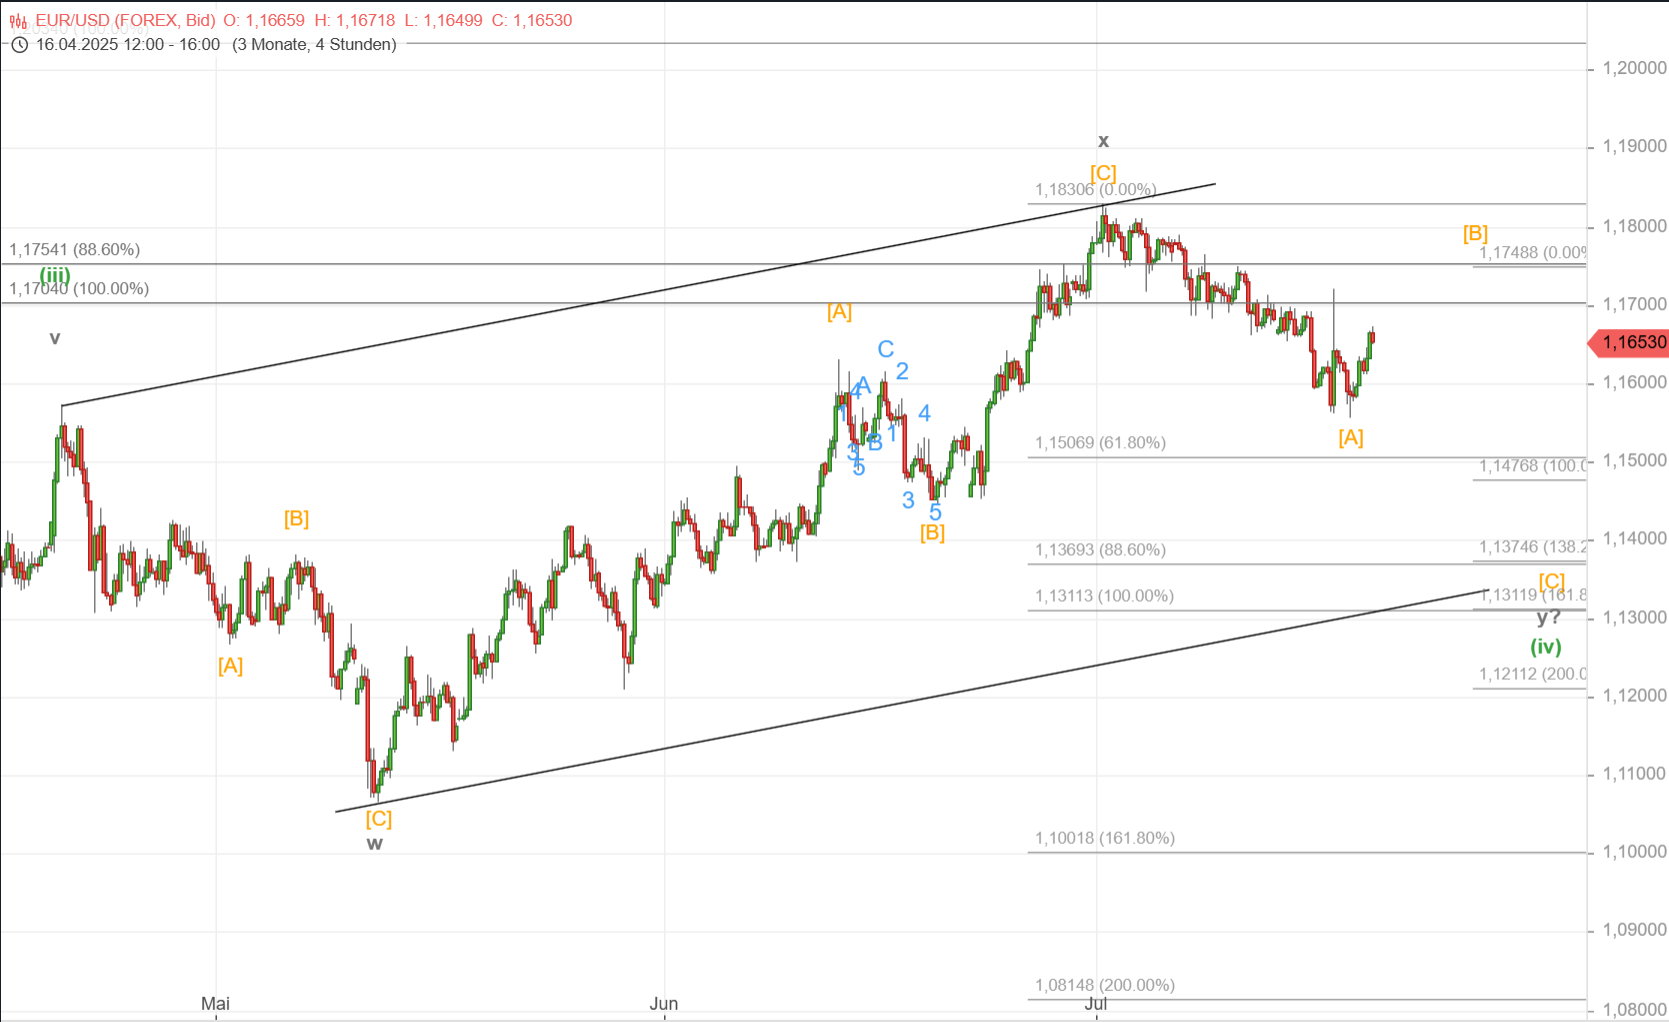The image size is (1669, 1022).
Task: Click the 1,20000 price axis label
Action: click(1634, 68)
